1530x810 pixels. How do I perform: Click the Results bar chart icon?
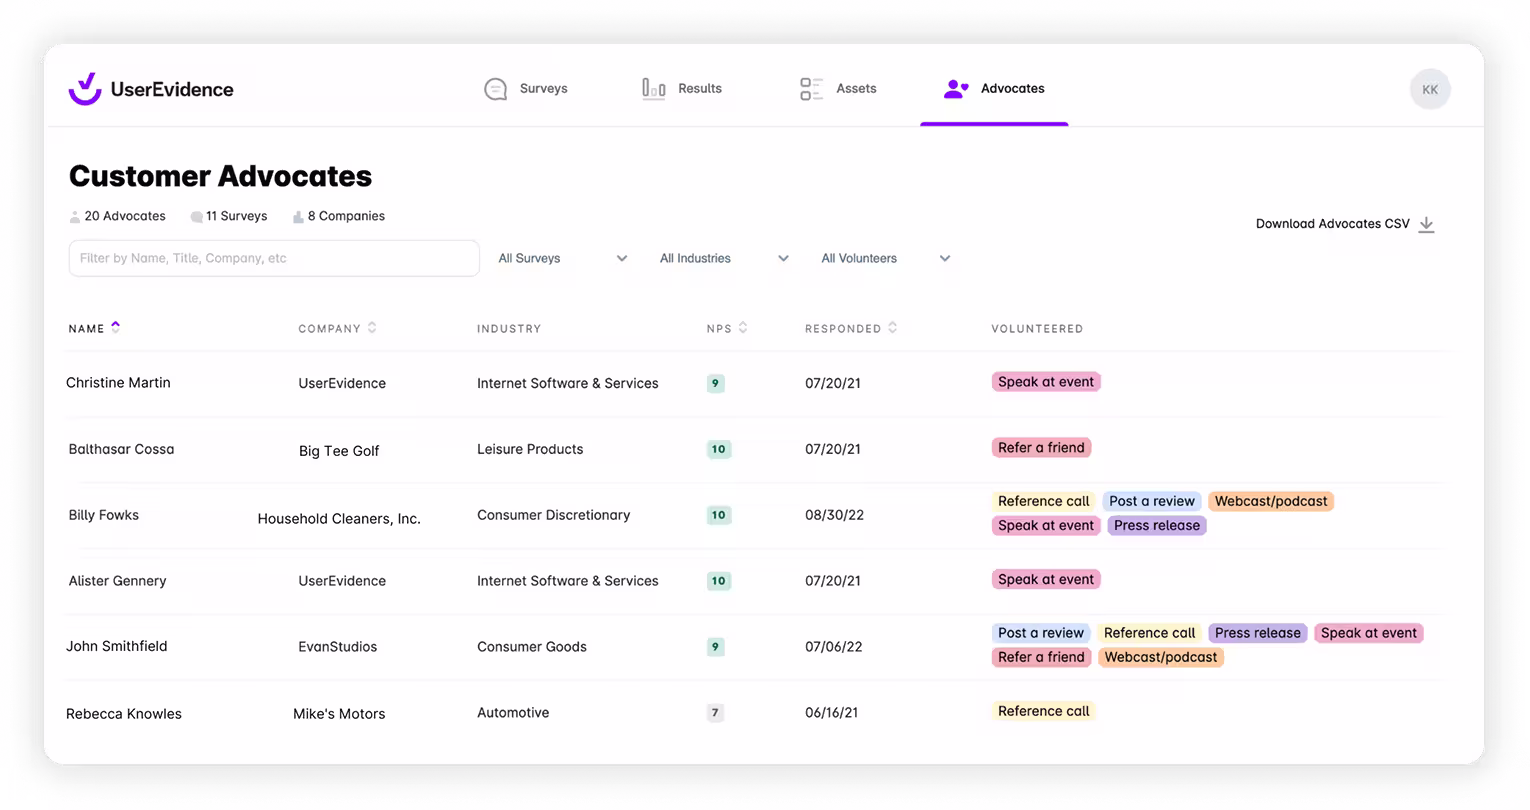pyautogui.click(x=653, y=89)
